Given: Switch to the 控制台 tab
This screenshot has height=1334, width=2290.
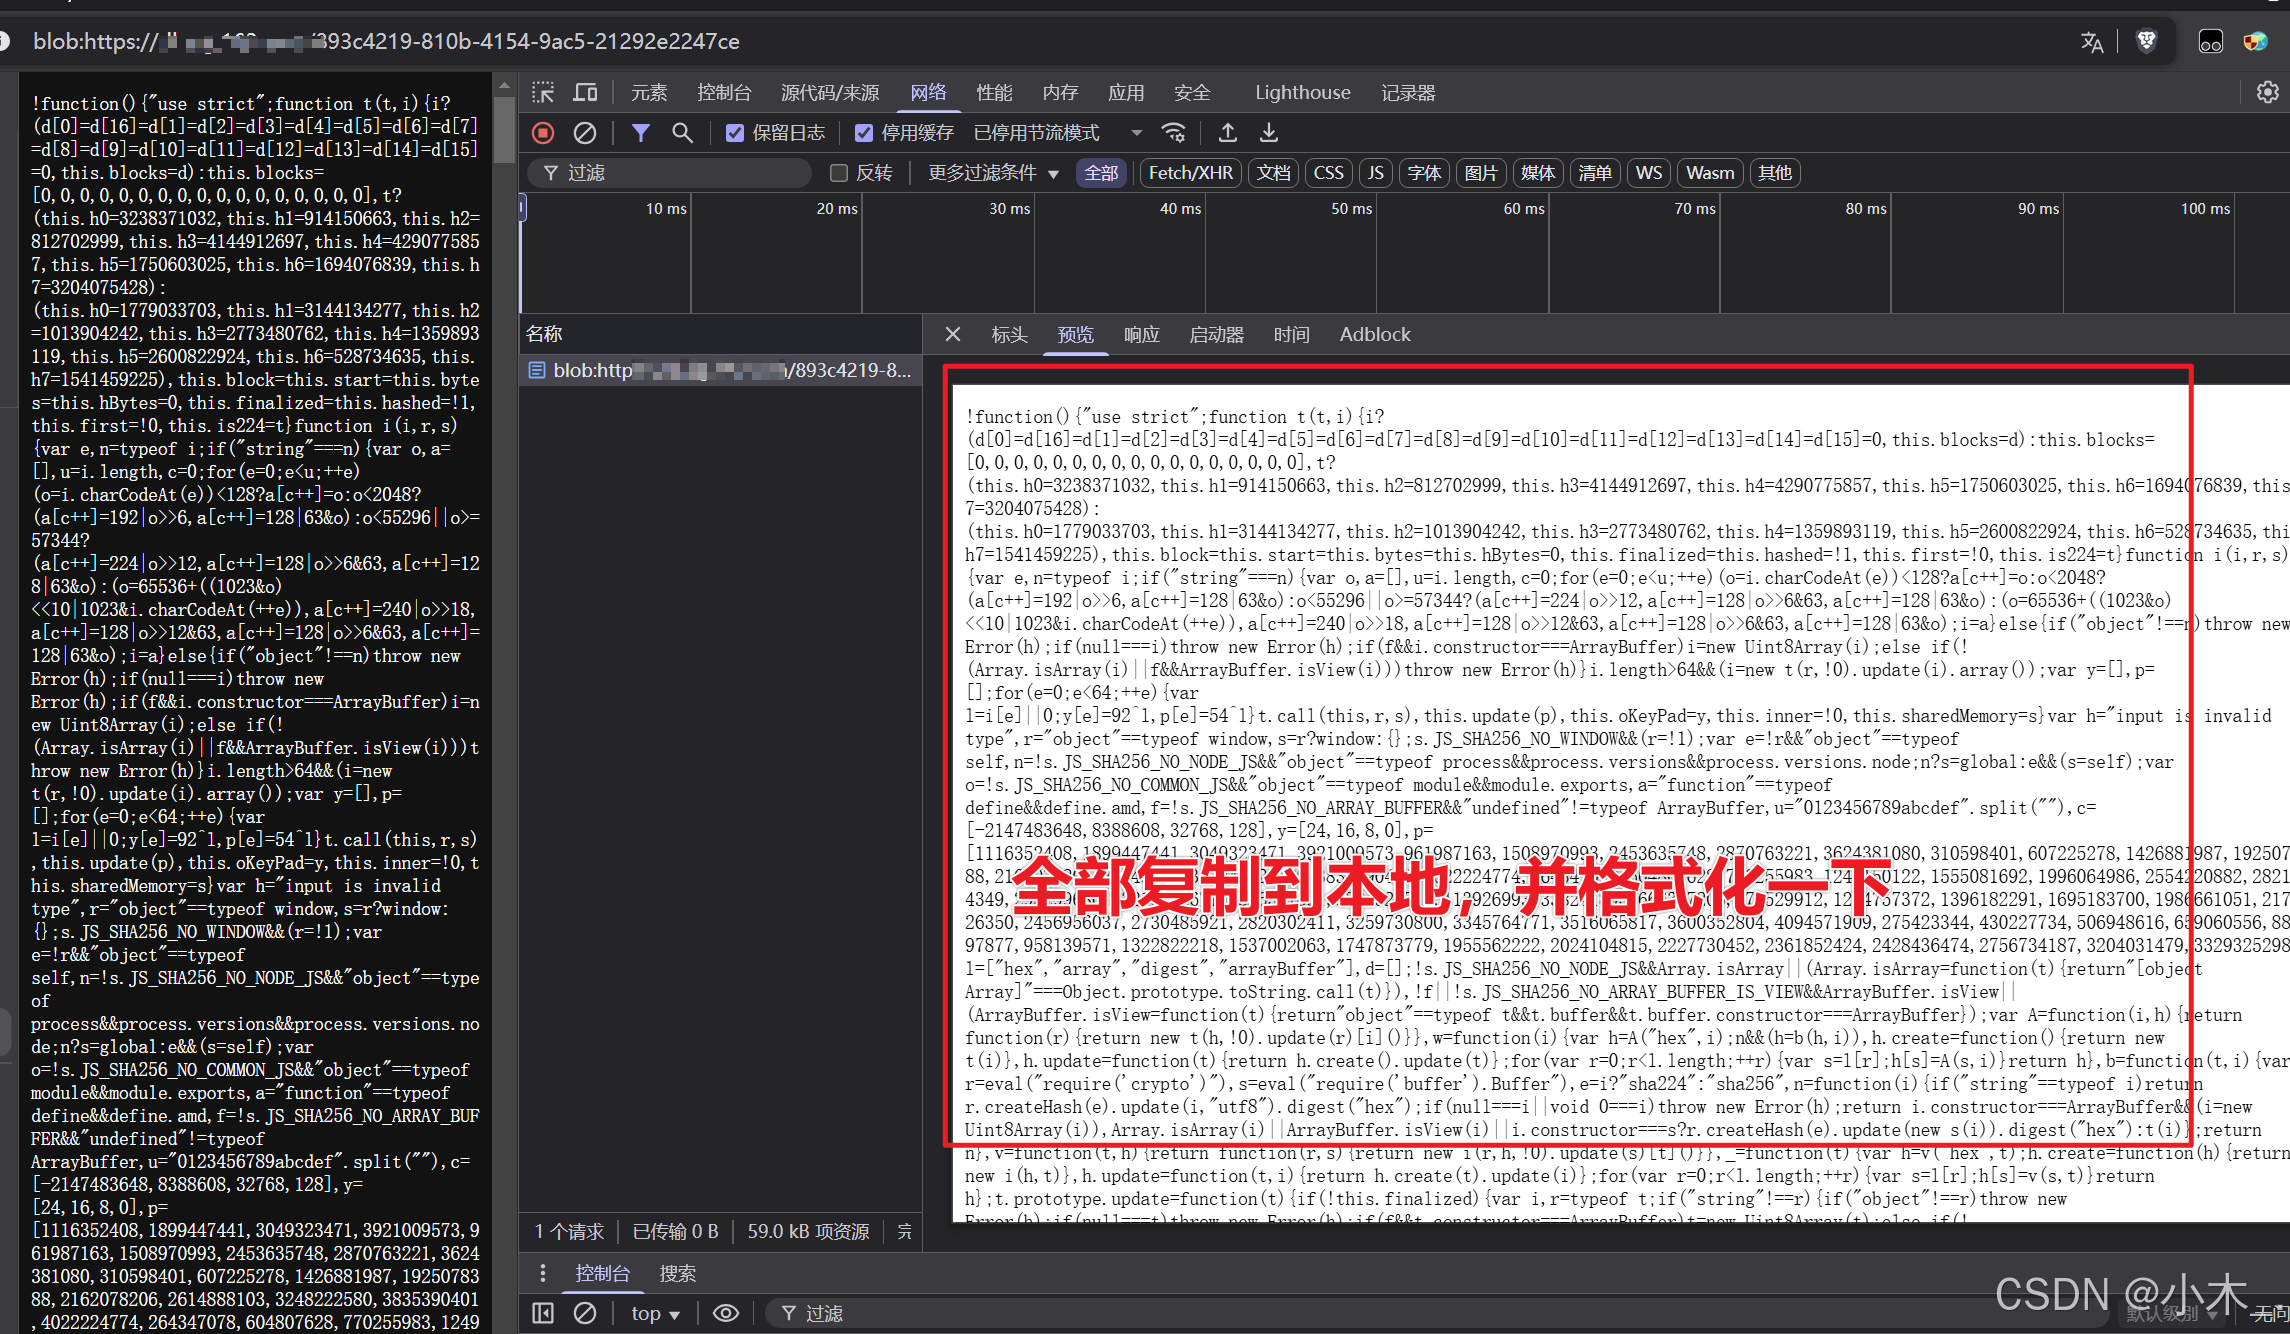Looking at the screenshot, I should pos(724,93).
